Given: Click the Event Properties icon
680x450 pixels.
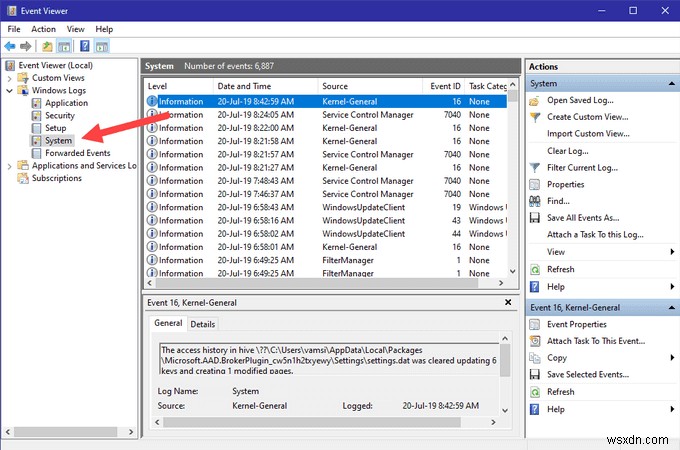Looking at the screenshot, I should 535,325.
